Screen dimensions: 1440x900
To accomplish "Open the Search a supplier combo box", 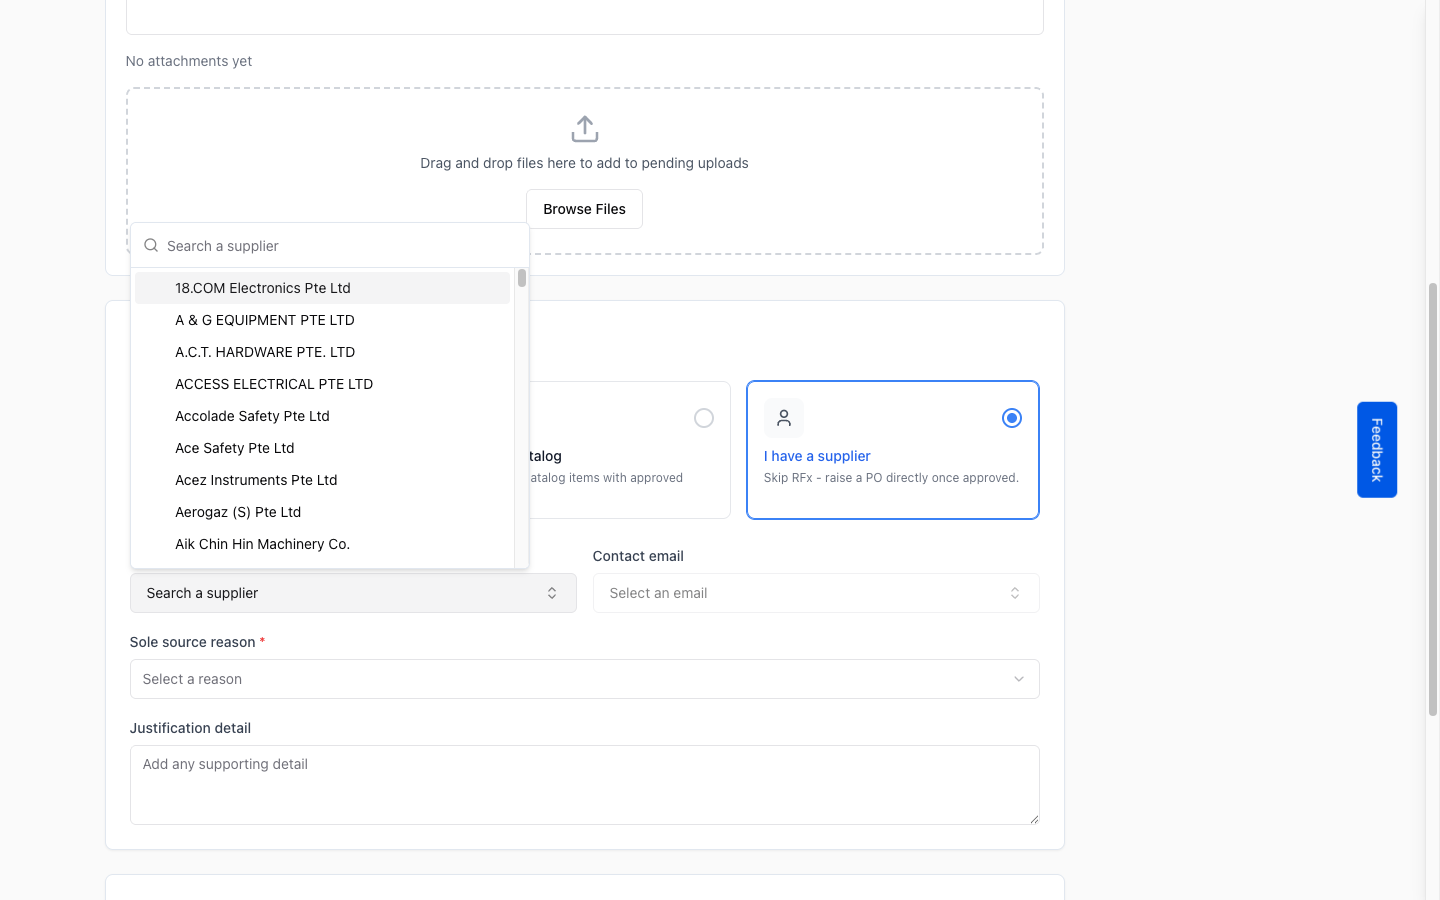I will click(x=353, y=593).
